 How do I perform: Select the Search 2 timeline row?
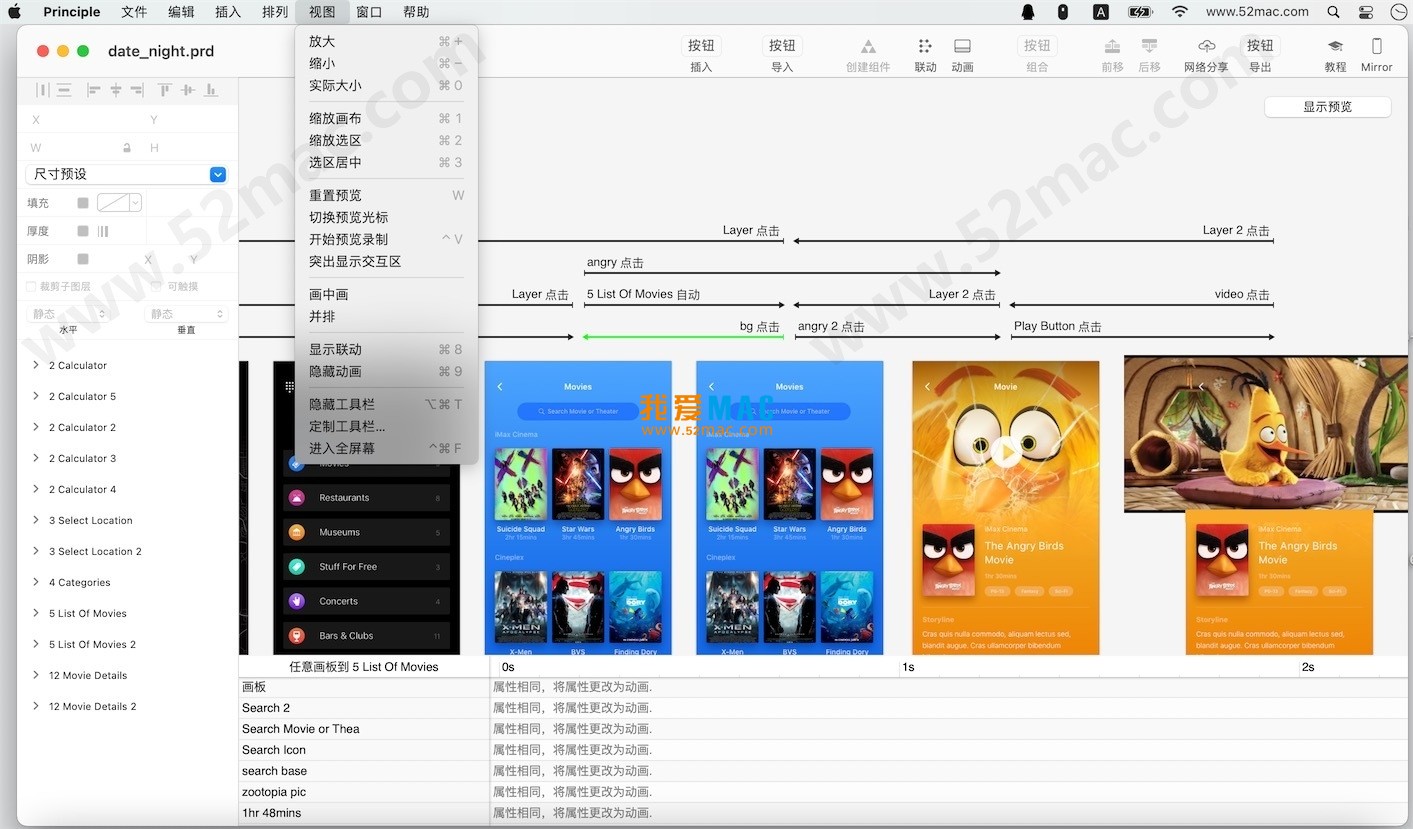click(825, 708)
